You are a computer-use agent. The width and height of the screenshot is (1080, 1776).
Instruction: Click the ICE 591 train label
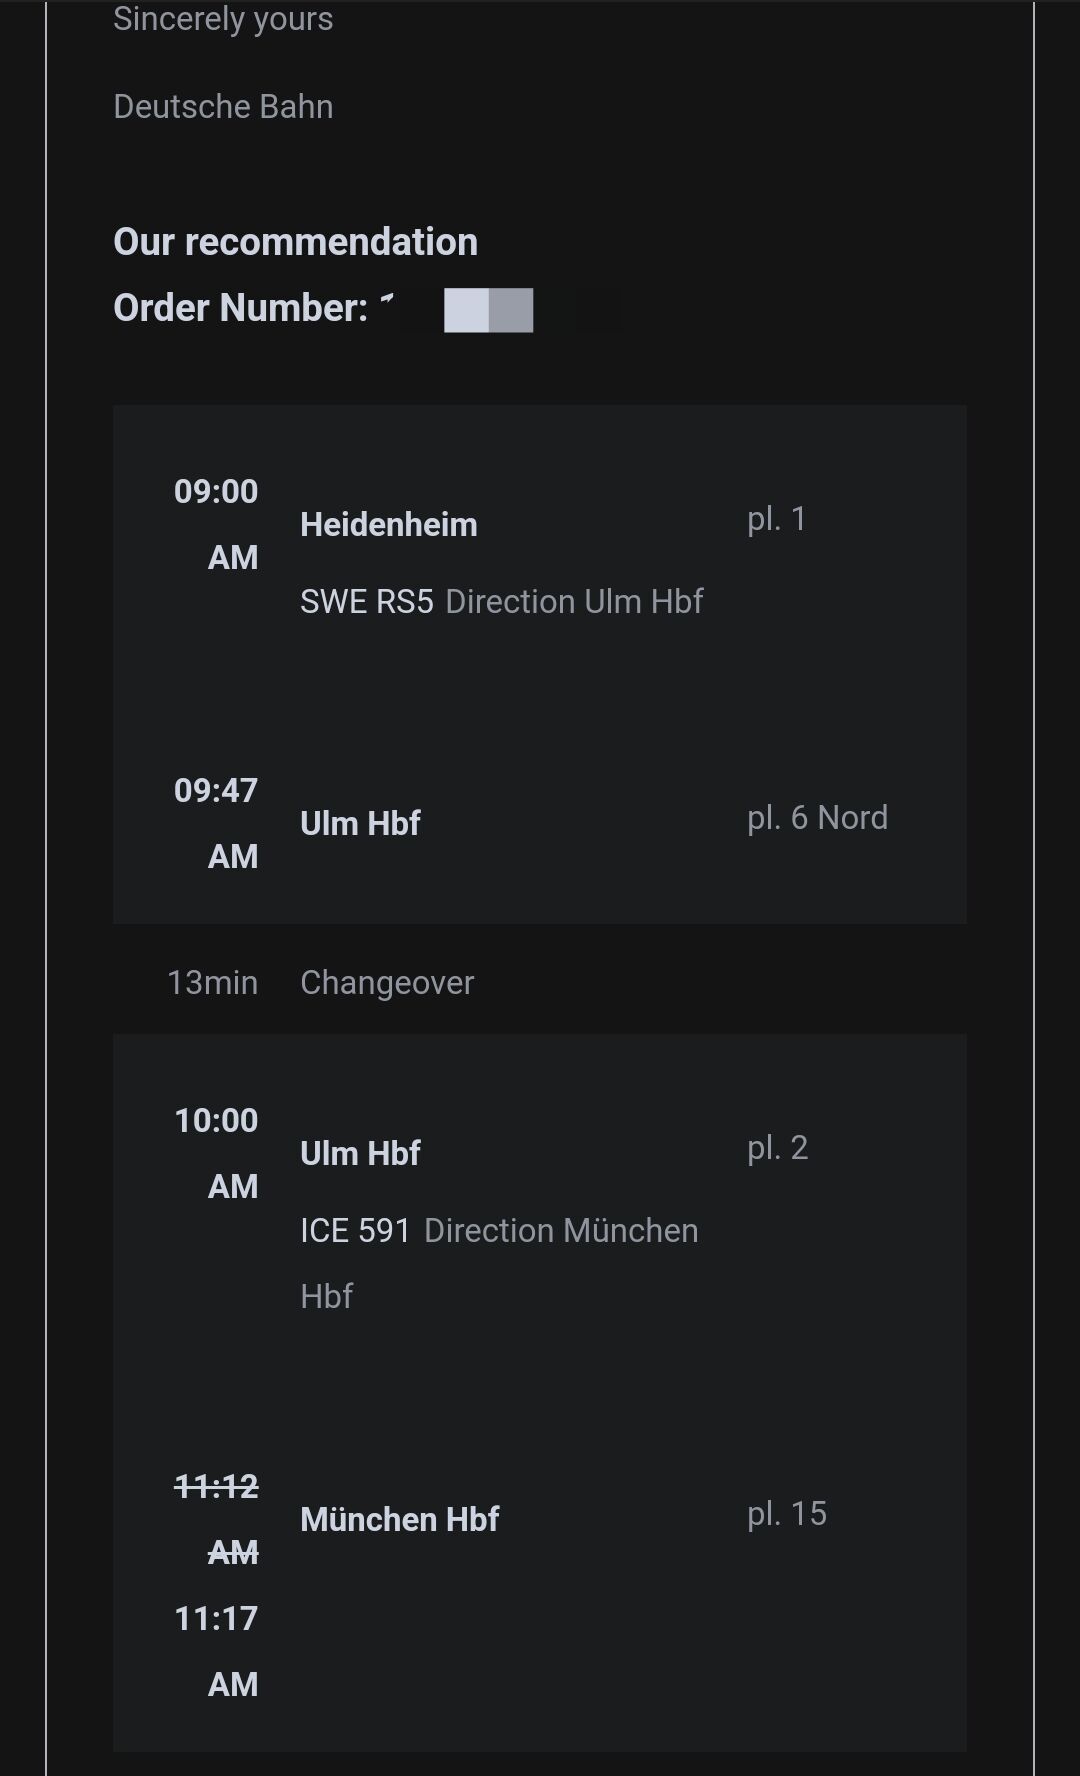point(355,1231)
